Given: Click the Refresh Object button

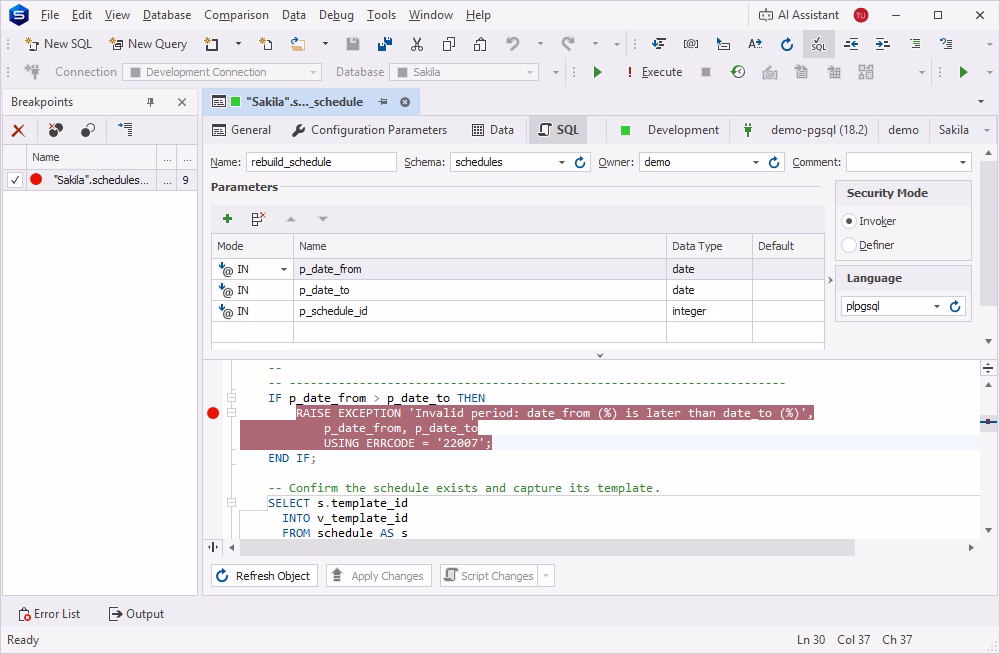Looking at the screenshot, I should click(x=264, y=576).
